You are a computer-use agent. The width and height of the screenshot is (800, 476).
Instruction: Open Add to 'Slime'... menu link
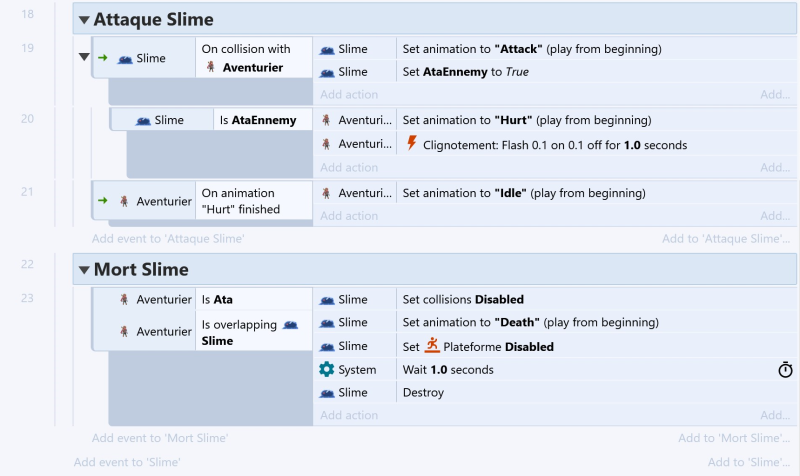click(x=748, y=462)
